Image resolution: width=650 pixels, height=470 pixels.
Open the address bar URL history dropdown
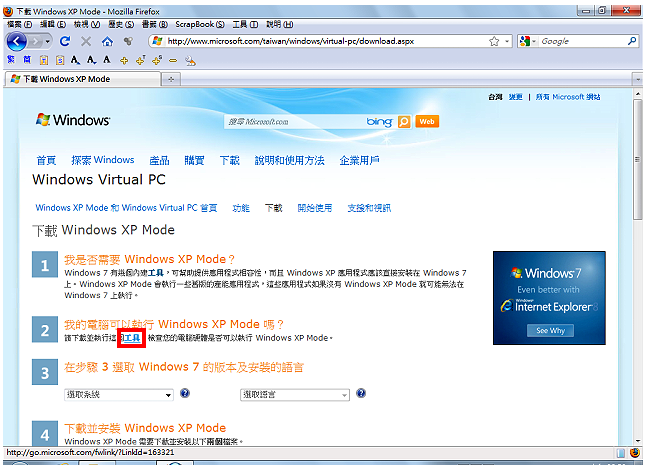coord(507,41)
